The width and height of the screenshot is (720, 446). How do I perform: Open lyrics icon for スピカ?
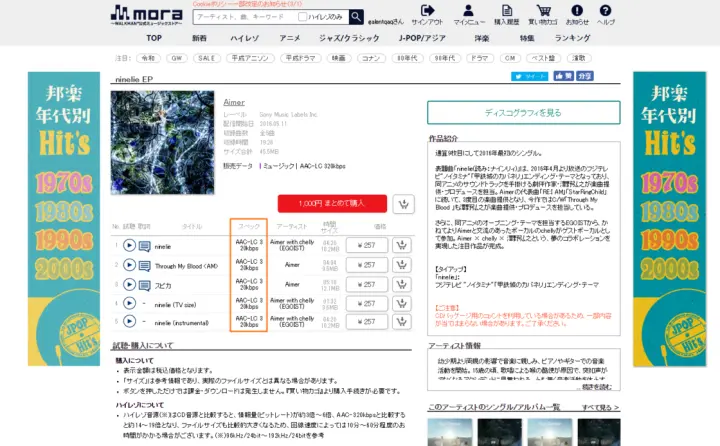point(145,285)
